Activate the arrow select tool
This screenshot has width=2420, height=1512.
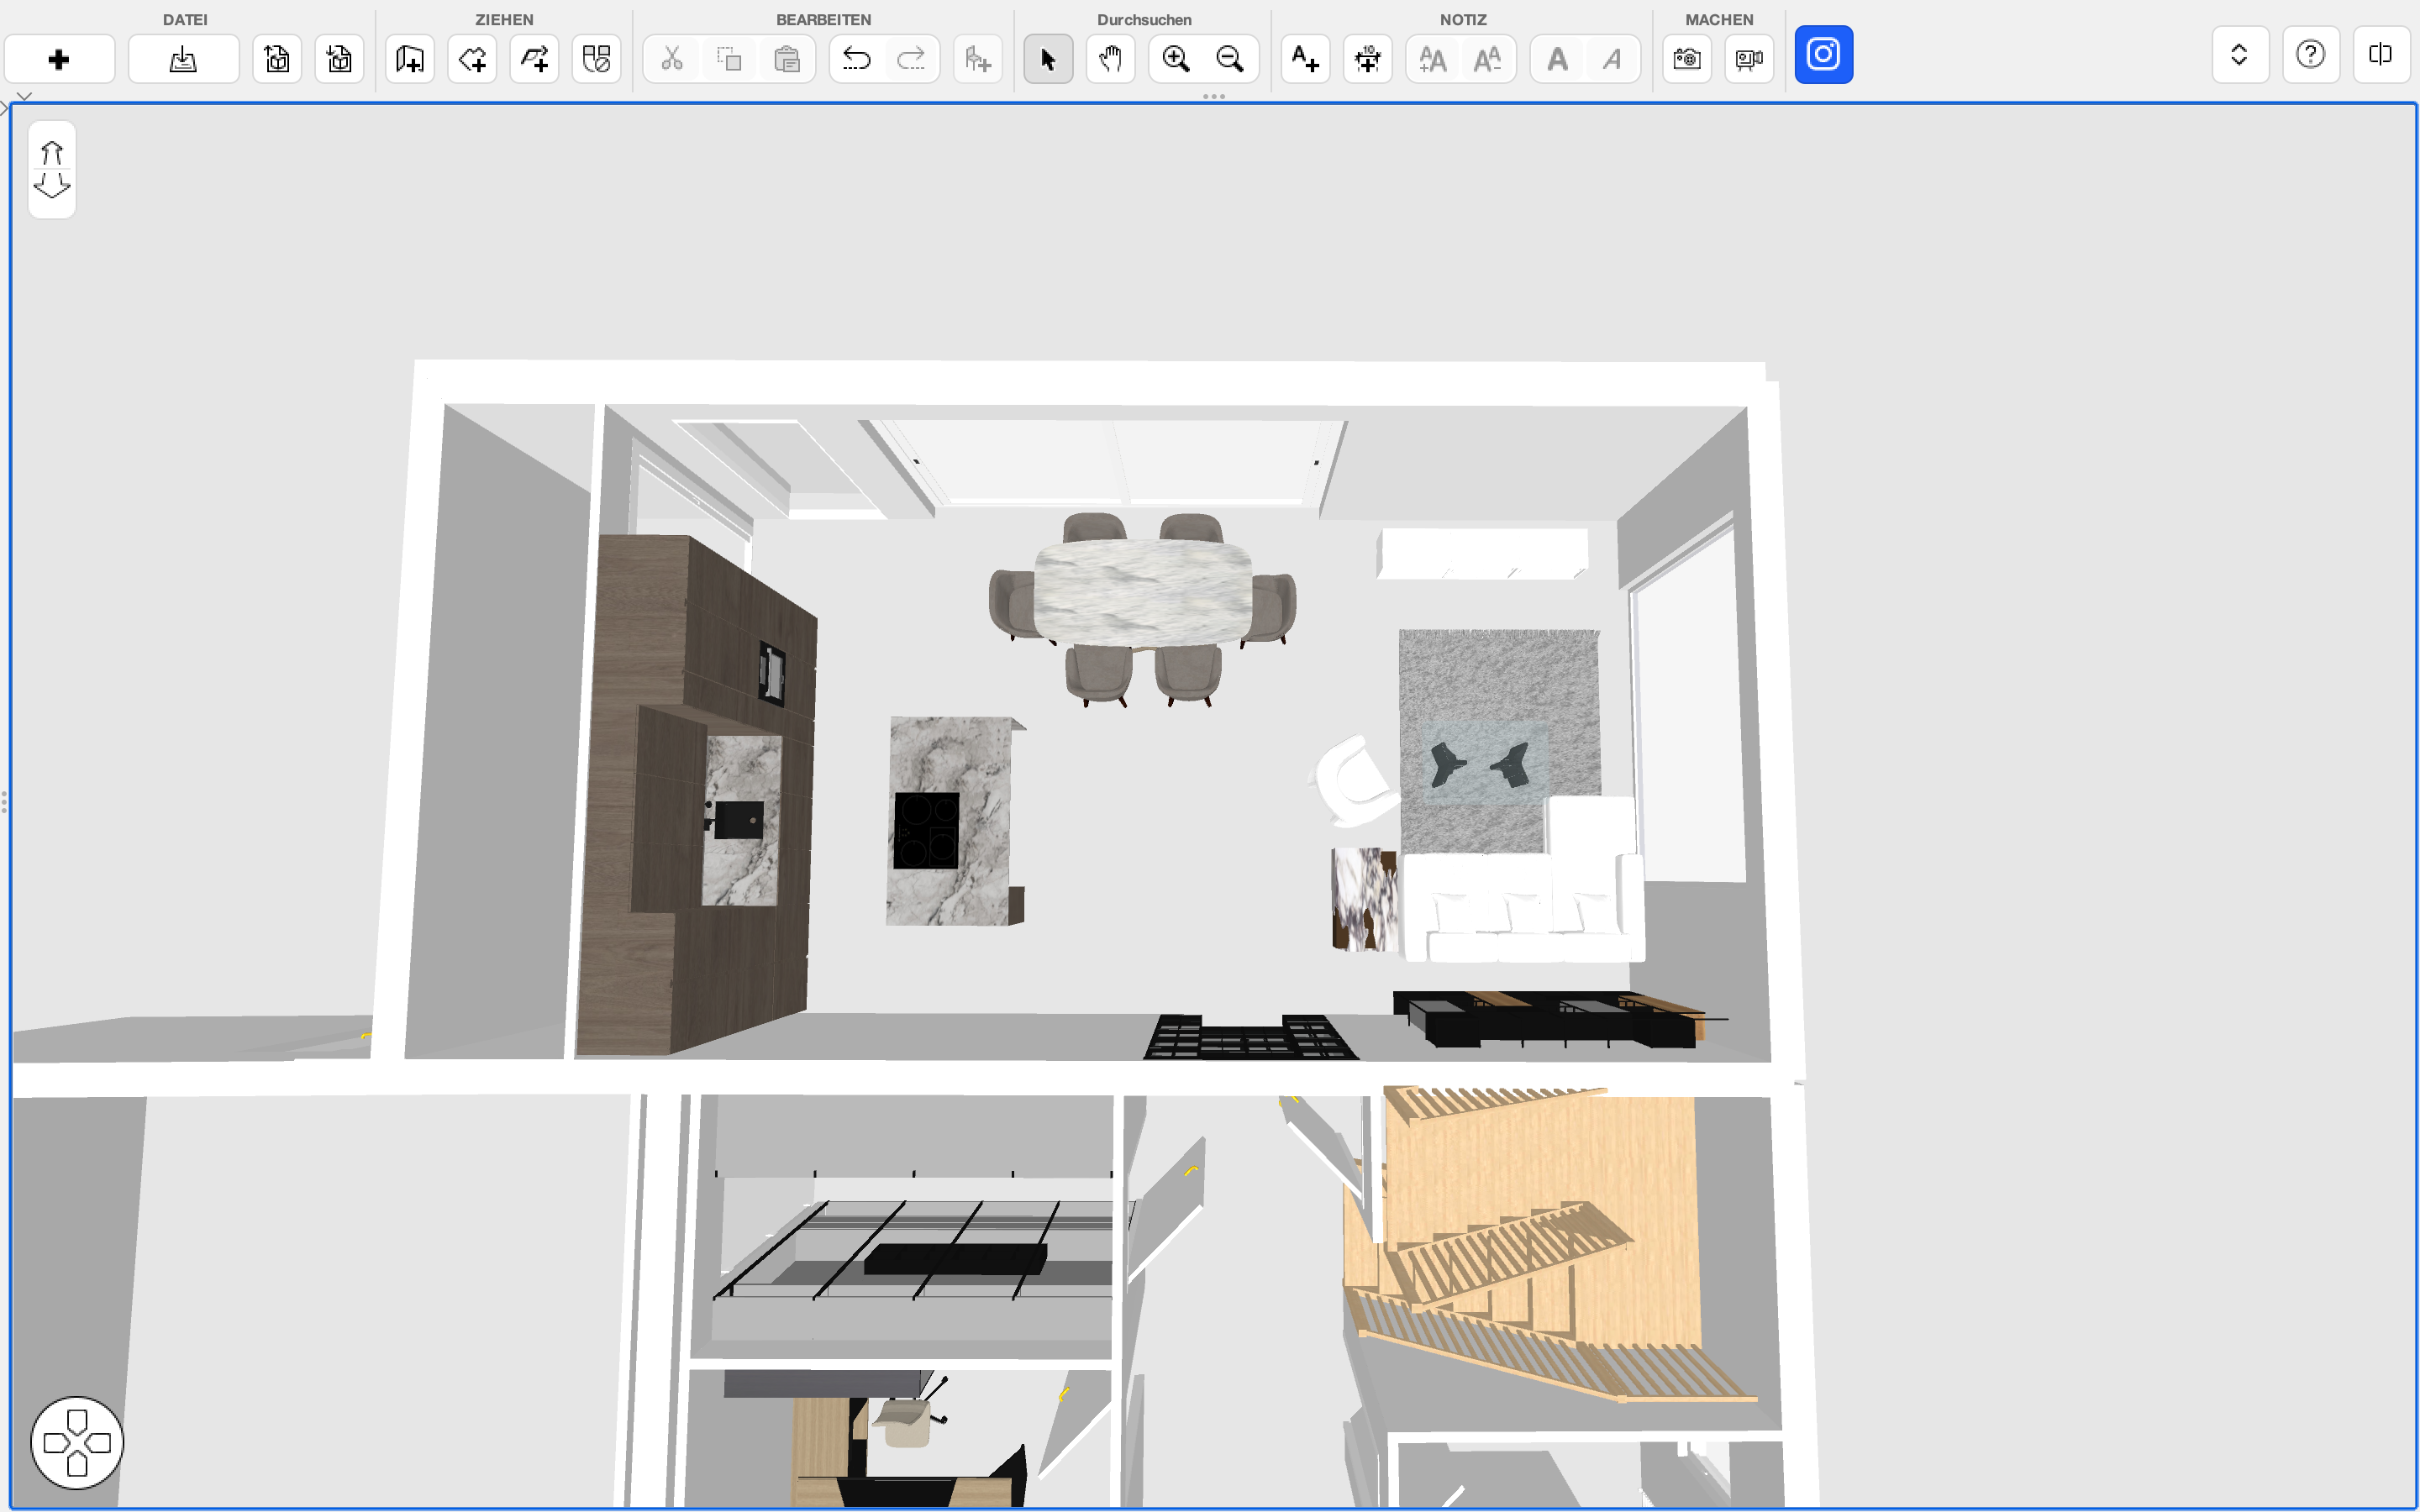tap(1048, 59)
